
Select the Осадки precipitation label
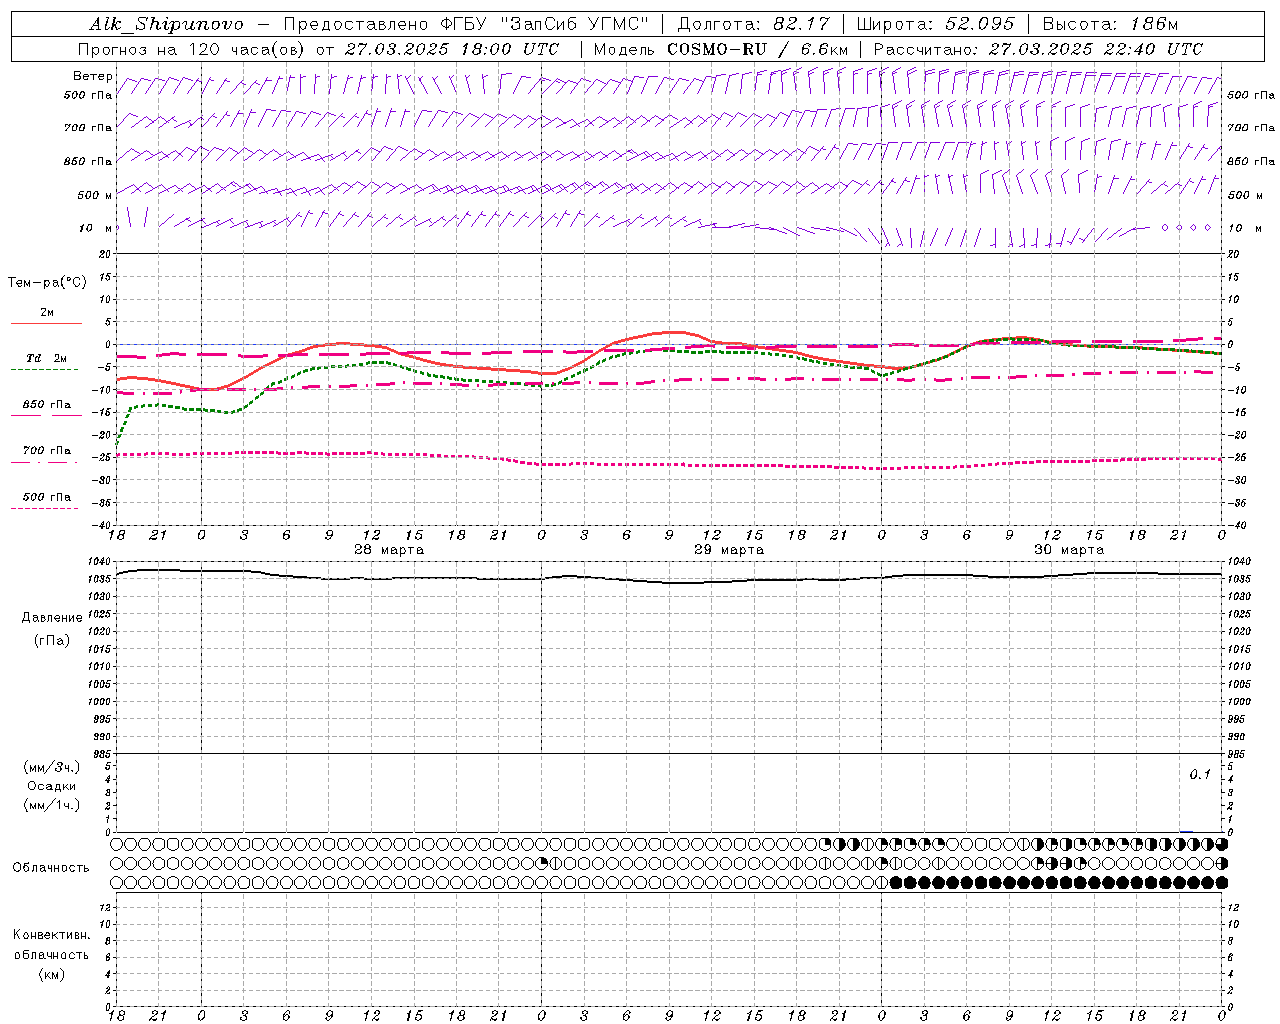tap(52, 786)
